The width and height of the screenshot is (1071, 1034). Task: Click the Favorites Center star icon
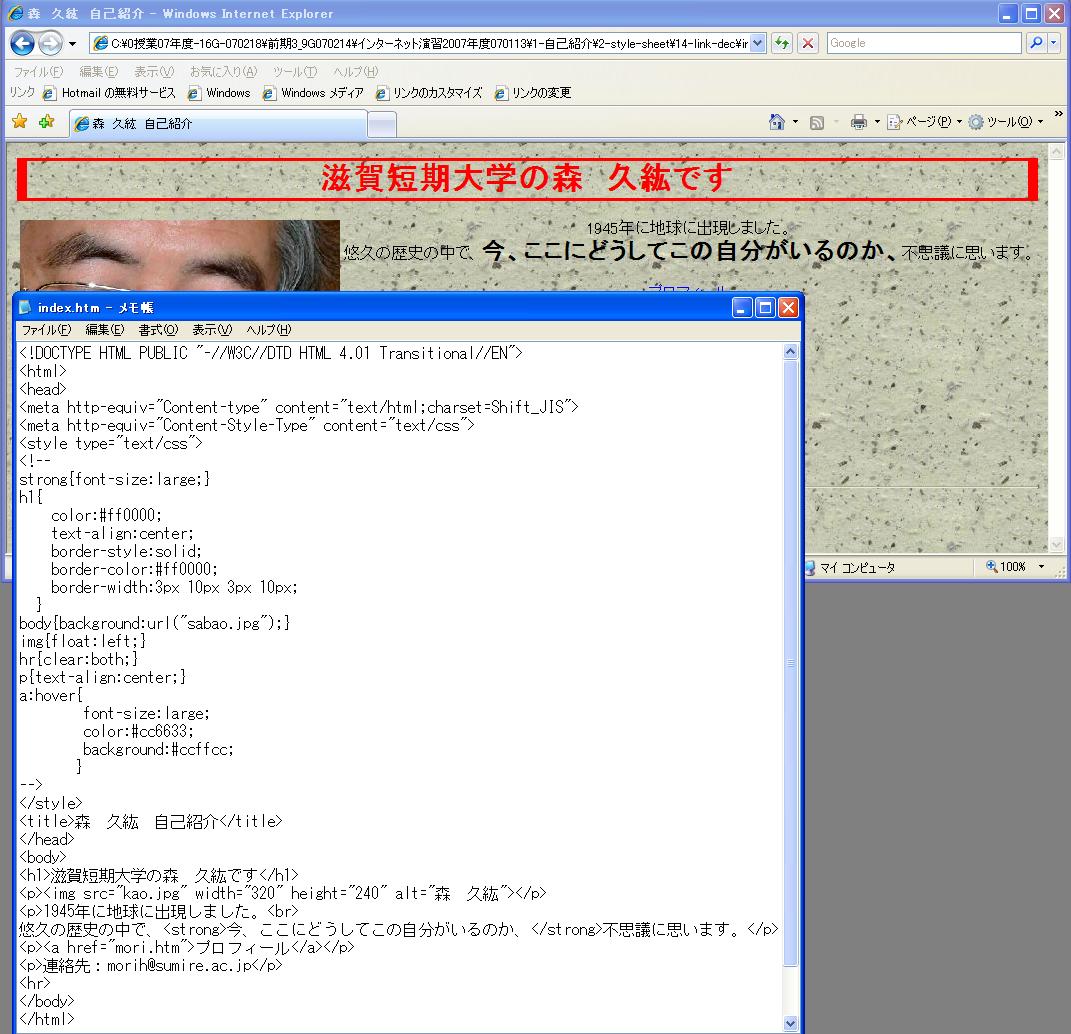pos(20,122)
